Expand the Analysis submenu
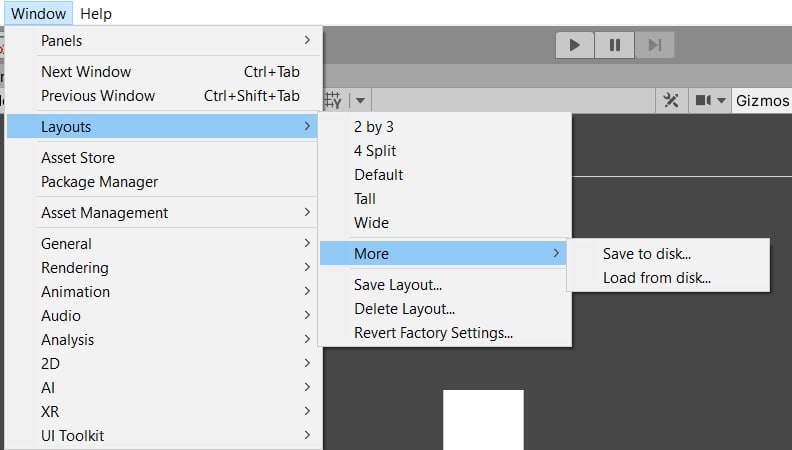The width and height of the screenshot is (792, 450). [x=164, y=339]
